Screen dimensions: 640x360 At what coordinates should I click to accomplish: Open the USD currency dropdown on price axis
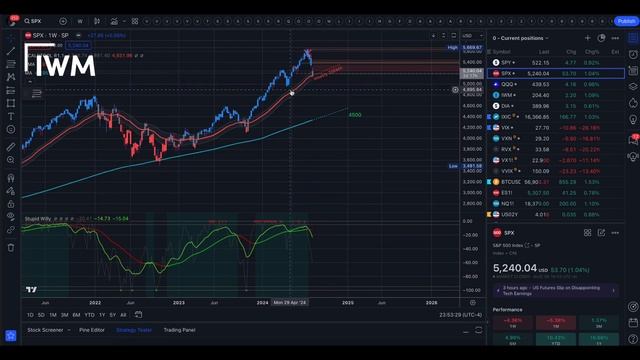[x=472, y=36]
